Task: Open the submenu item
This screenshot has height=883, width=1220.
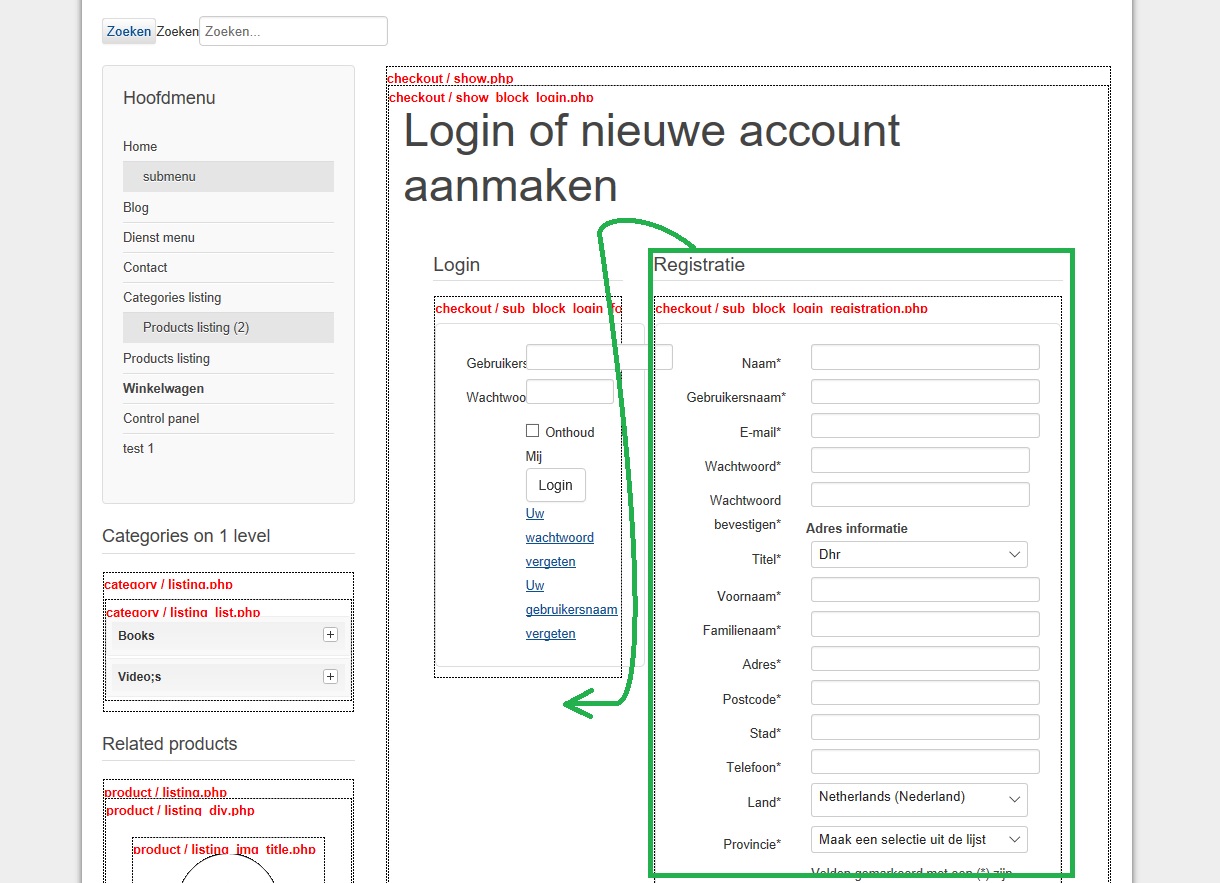Action: [228, 176]
